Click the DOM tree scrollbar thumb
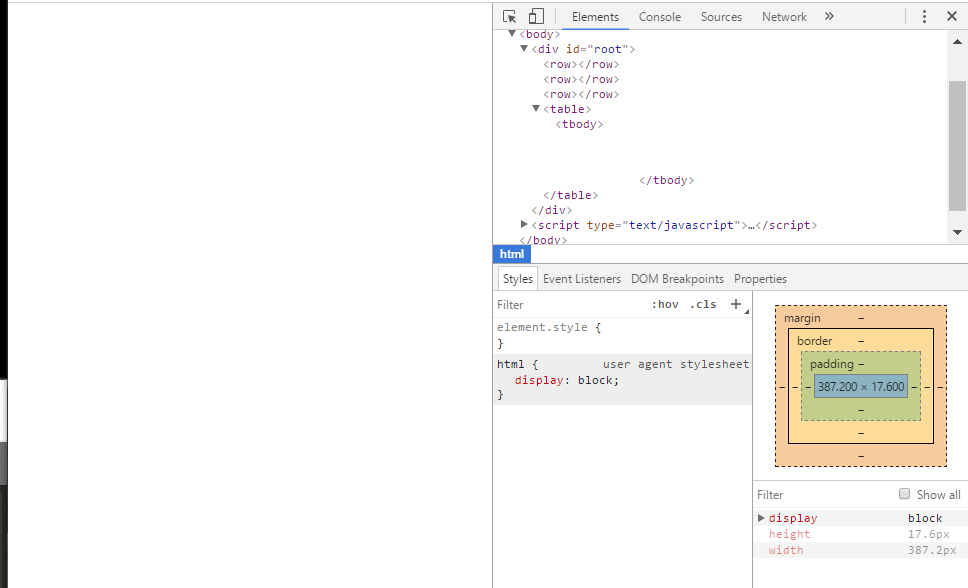Image resolution: width=968 pixels, height=588 pixels. pyautogui.click(x=958, y=146)
